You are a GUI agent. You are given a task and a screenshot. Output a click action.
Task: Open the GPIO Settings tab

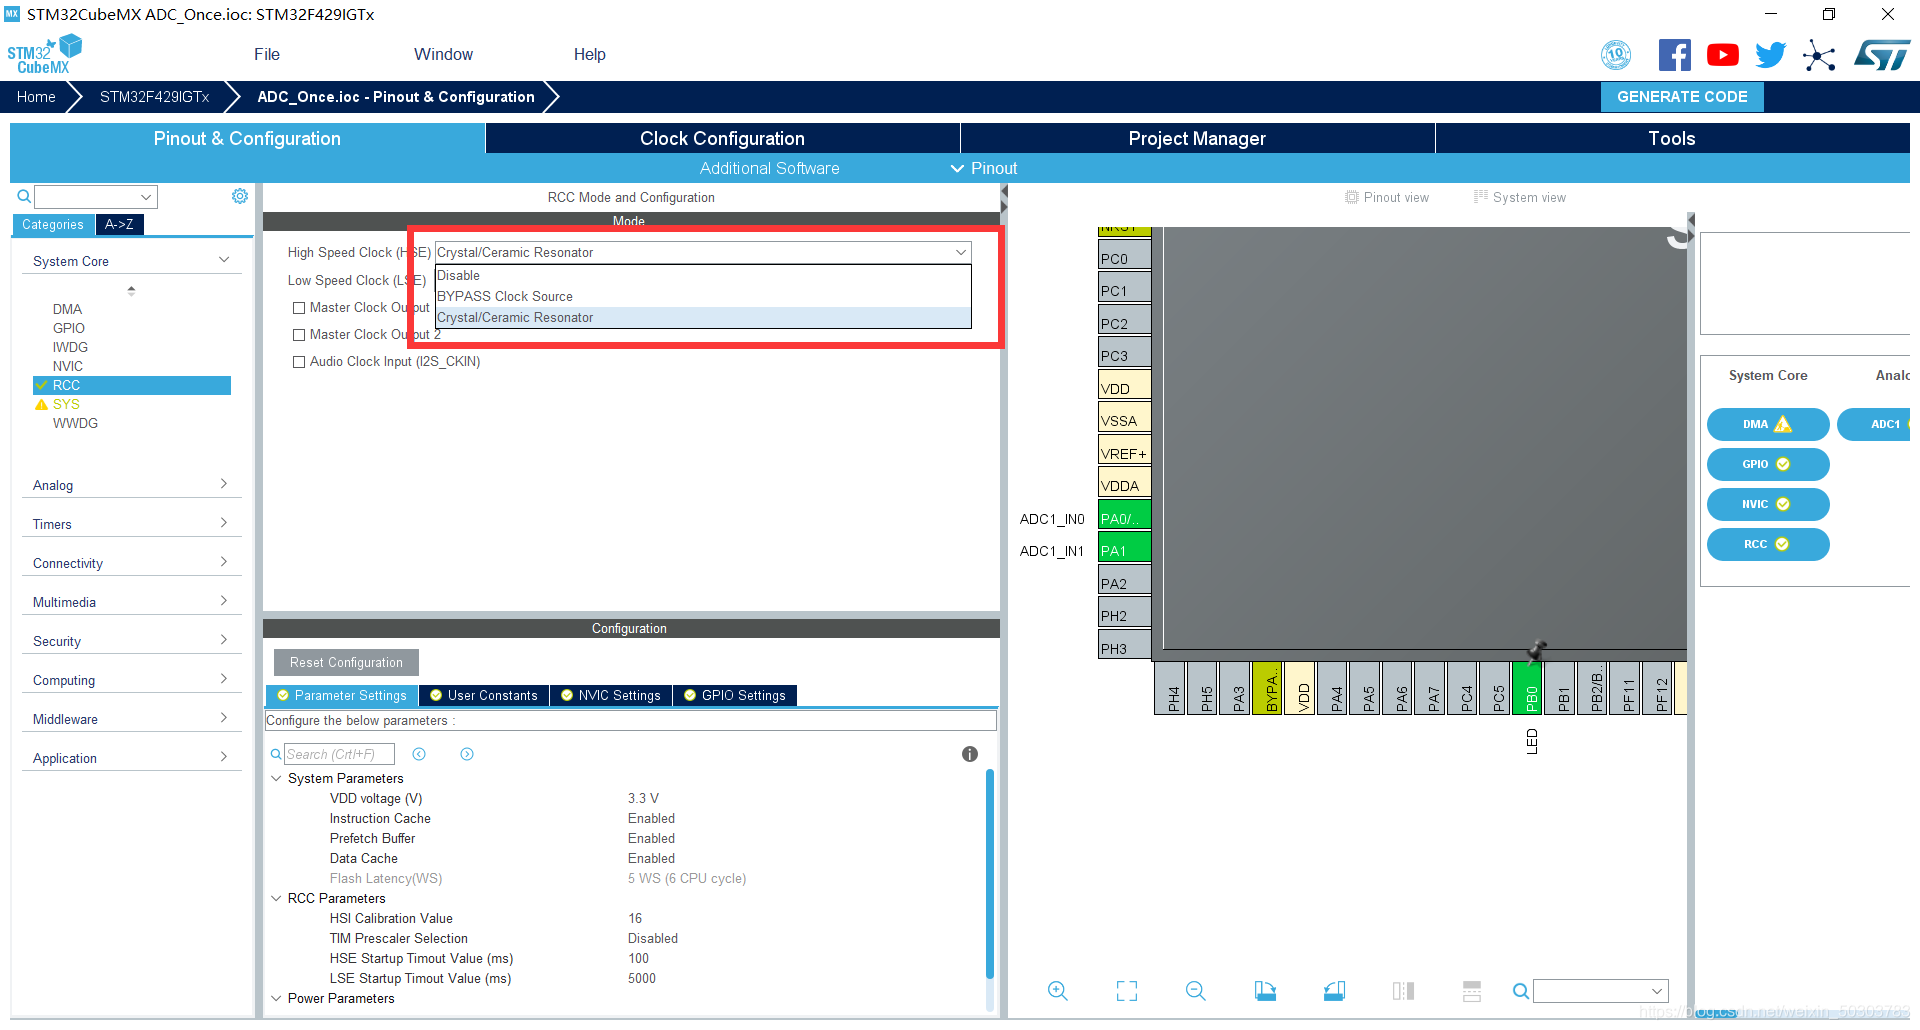(x=735, y=695)
